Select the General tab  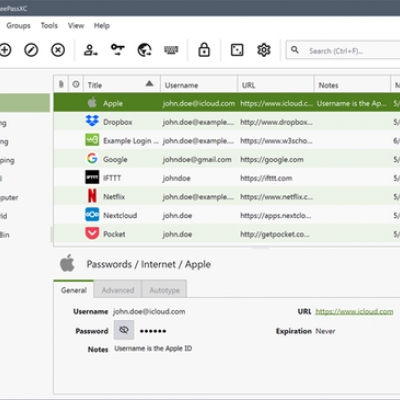point(74,290)
